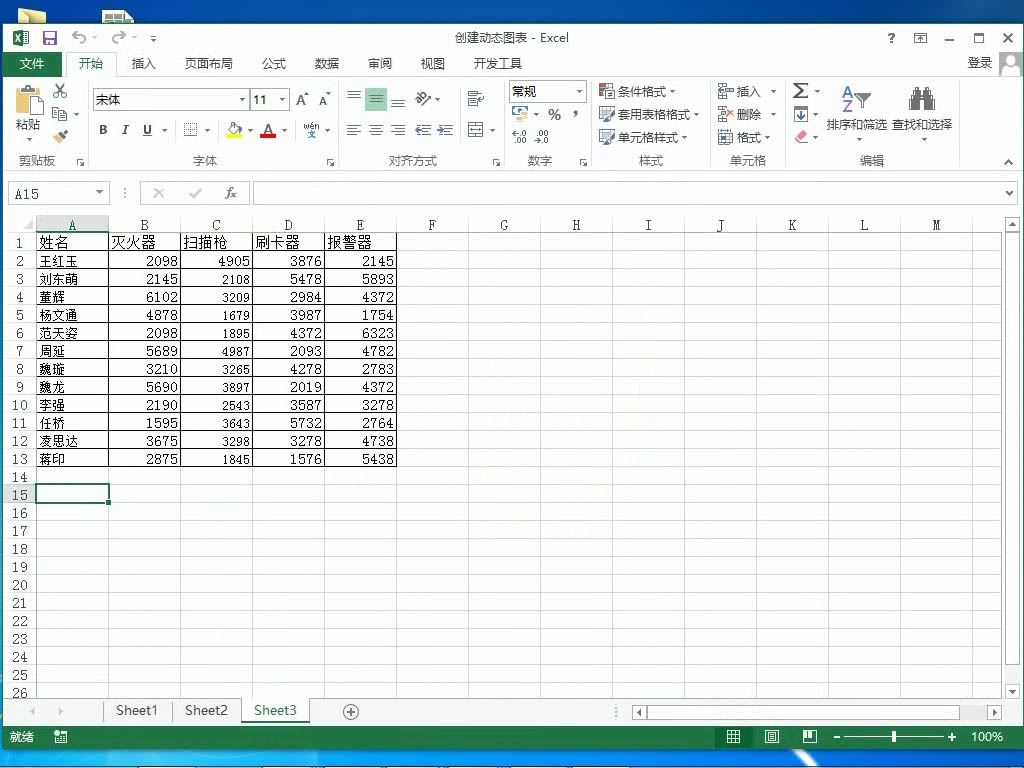1024x768 pixels.
Task: Collapse the ribbon with the arrow
Action: tap(1008, 162)
